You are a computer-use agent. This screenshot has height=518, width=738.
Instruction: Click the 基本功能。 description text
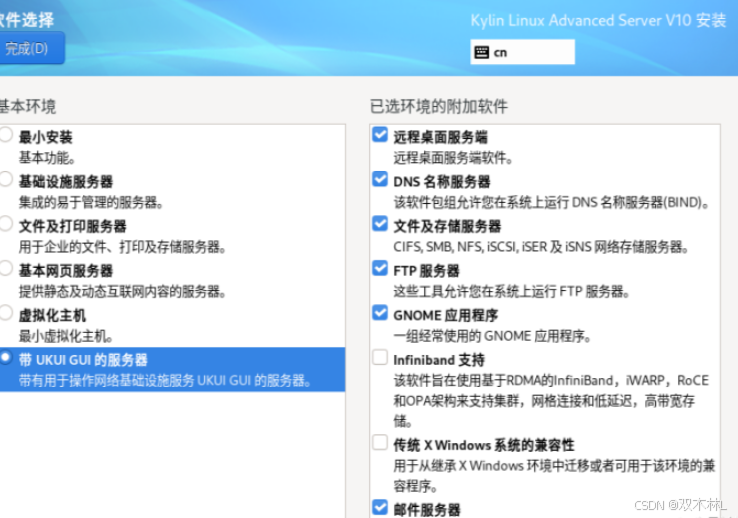[x=47, y=158]
